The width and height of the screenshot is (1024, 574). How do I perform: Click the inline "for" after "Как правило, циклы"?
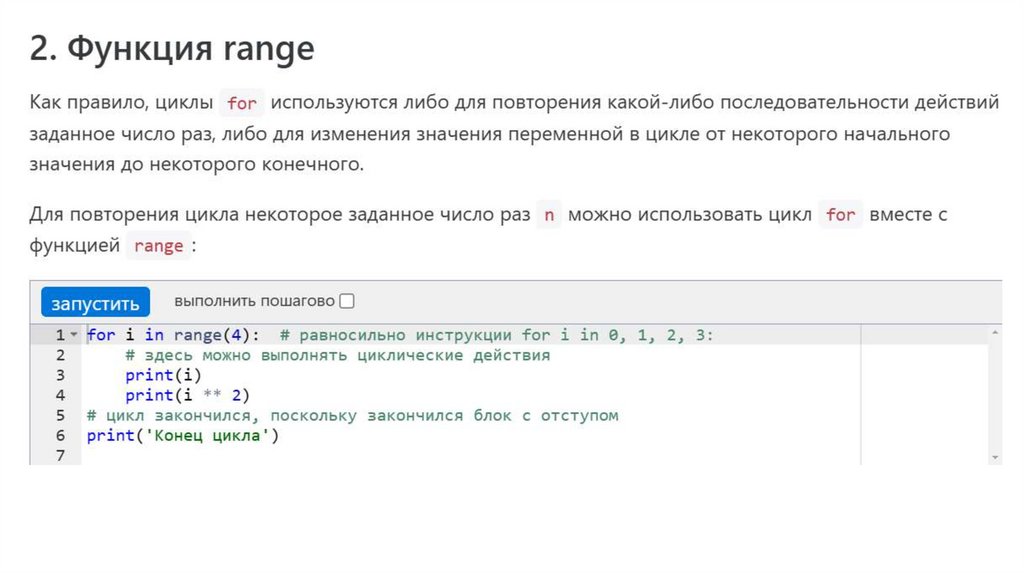coord(242,103)
